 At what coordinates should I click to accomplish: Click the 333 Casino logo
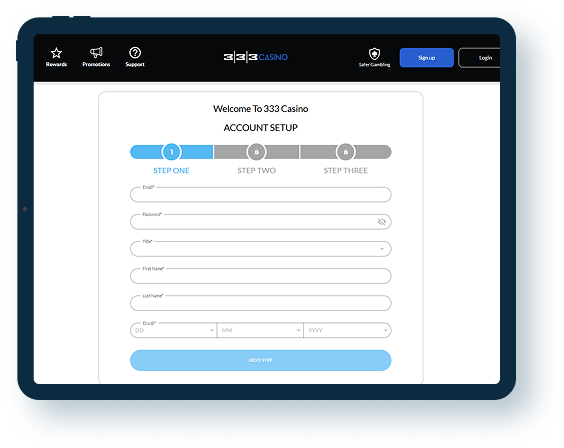[x=256, y=57]
